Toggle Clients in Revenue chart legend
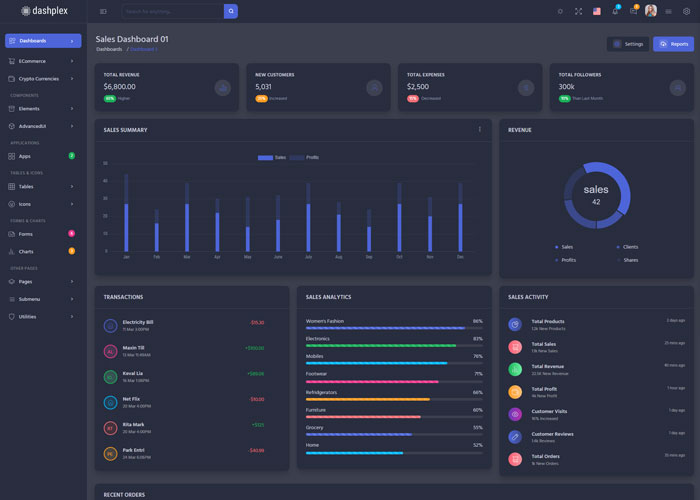 [627, 246]
